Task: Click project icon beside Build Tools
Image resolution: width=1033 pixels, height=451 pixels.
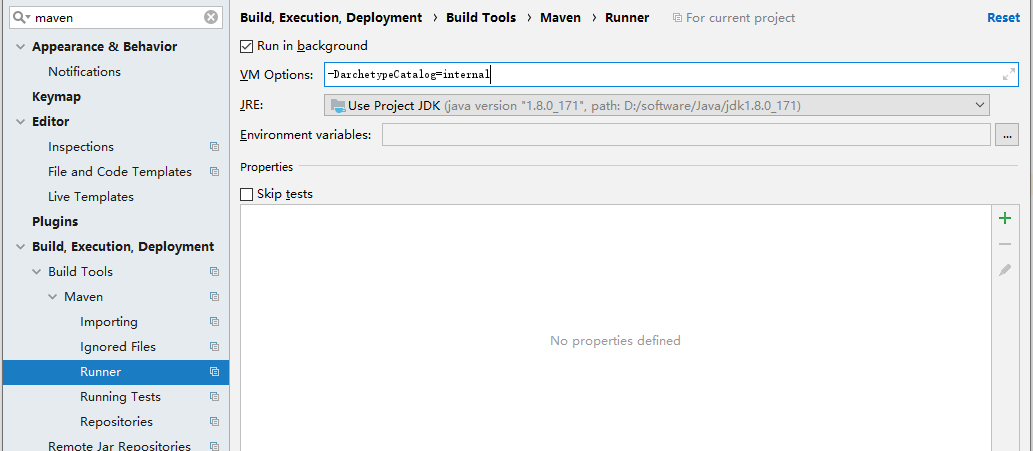Action: (x=214, y=272)
